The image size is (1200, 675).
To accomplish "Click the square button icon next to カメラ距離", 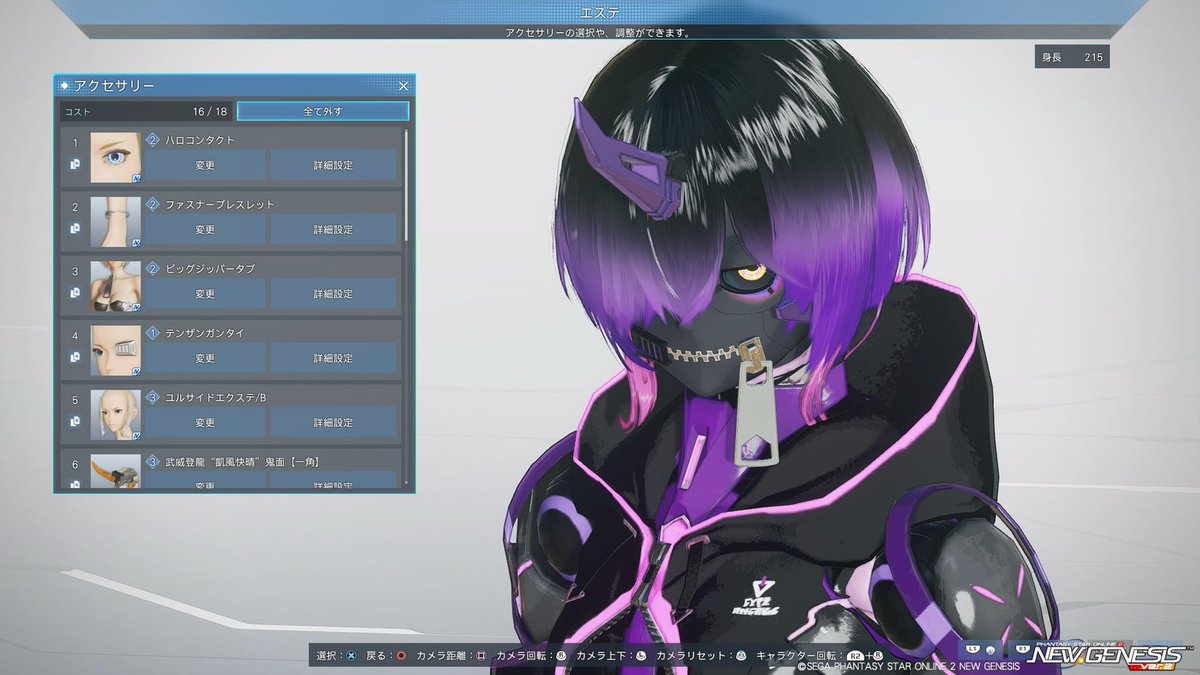I will 481,656.
